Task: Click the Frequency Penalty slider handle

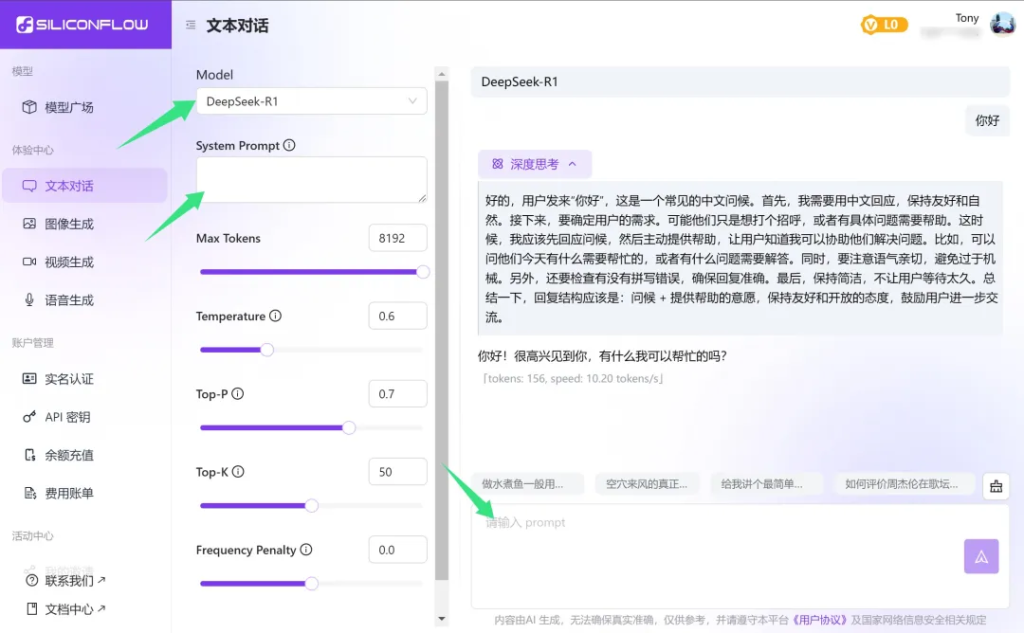Action: (x=312, y=583)
